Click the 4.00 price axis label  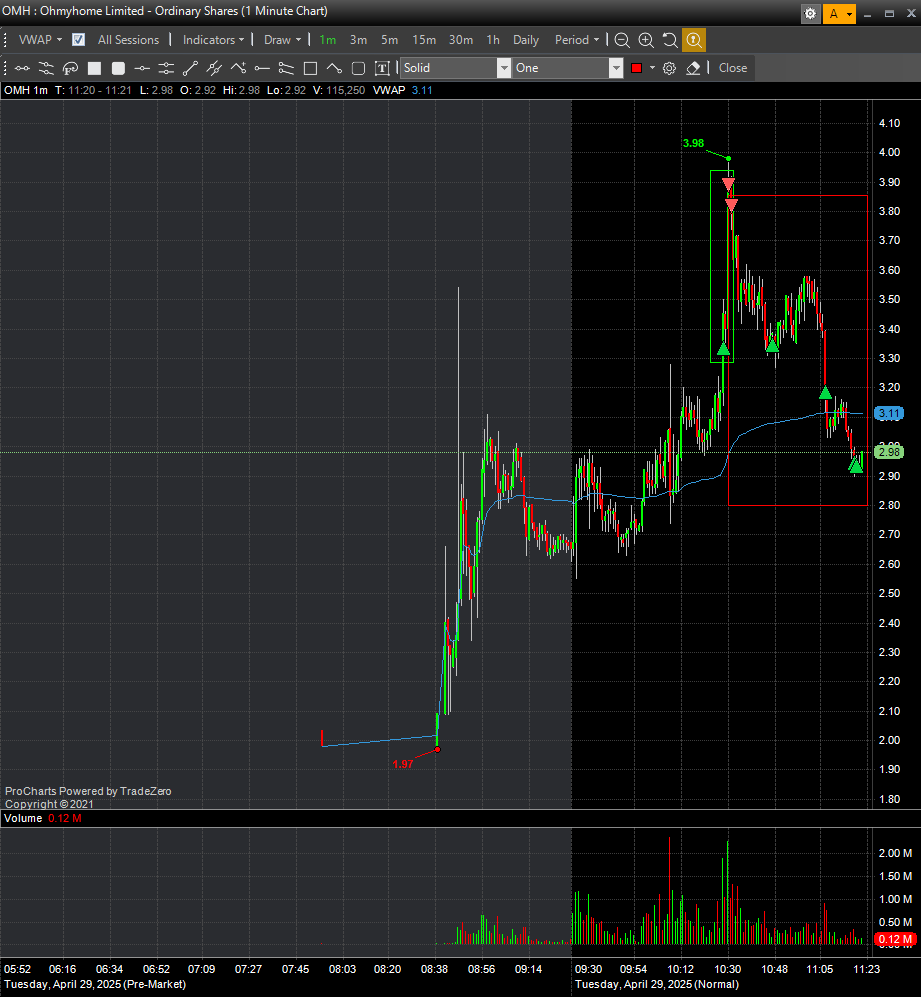pyautogui.click(x=889, y=152)
